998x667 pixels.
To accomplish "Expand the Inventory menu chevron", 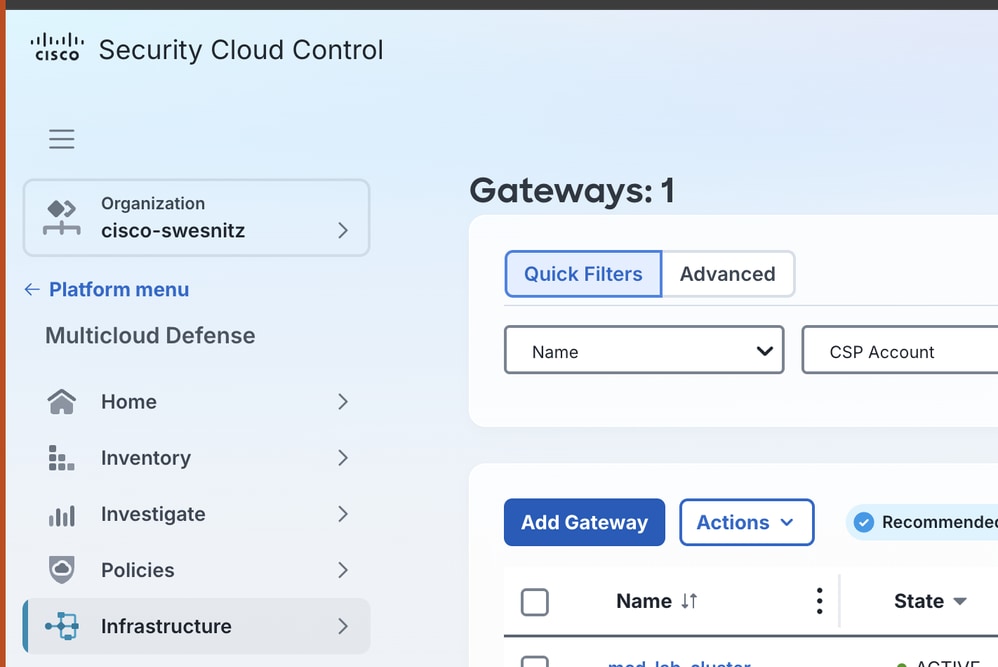I will point(343,458).
